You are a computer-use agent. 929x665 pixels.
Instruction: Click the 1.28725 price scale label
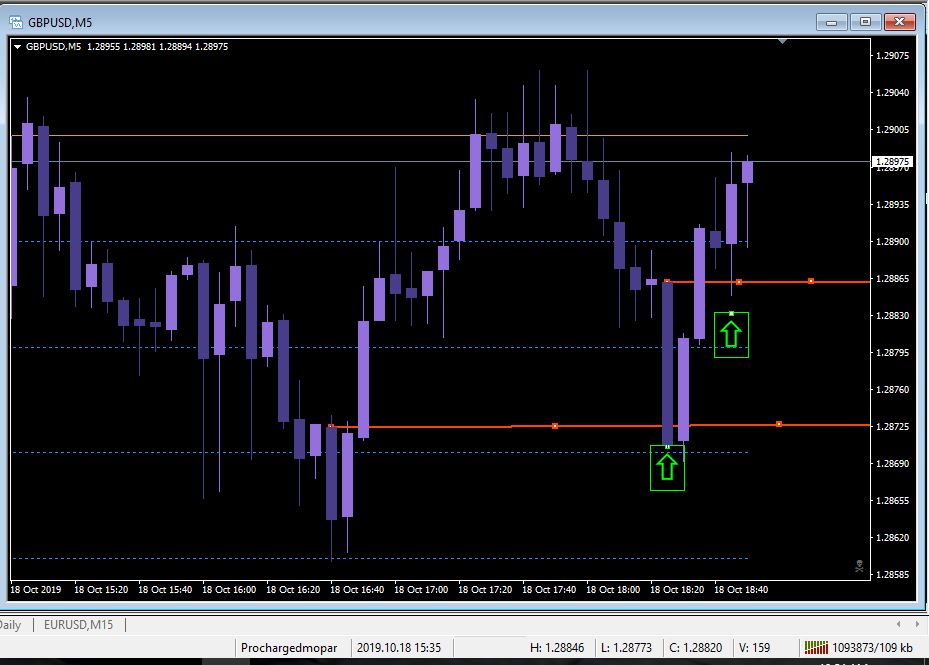click(x=892, y=427)
